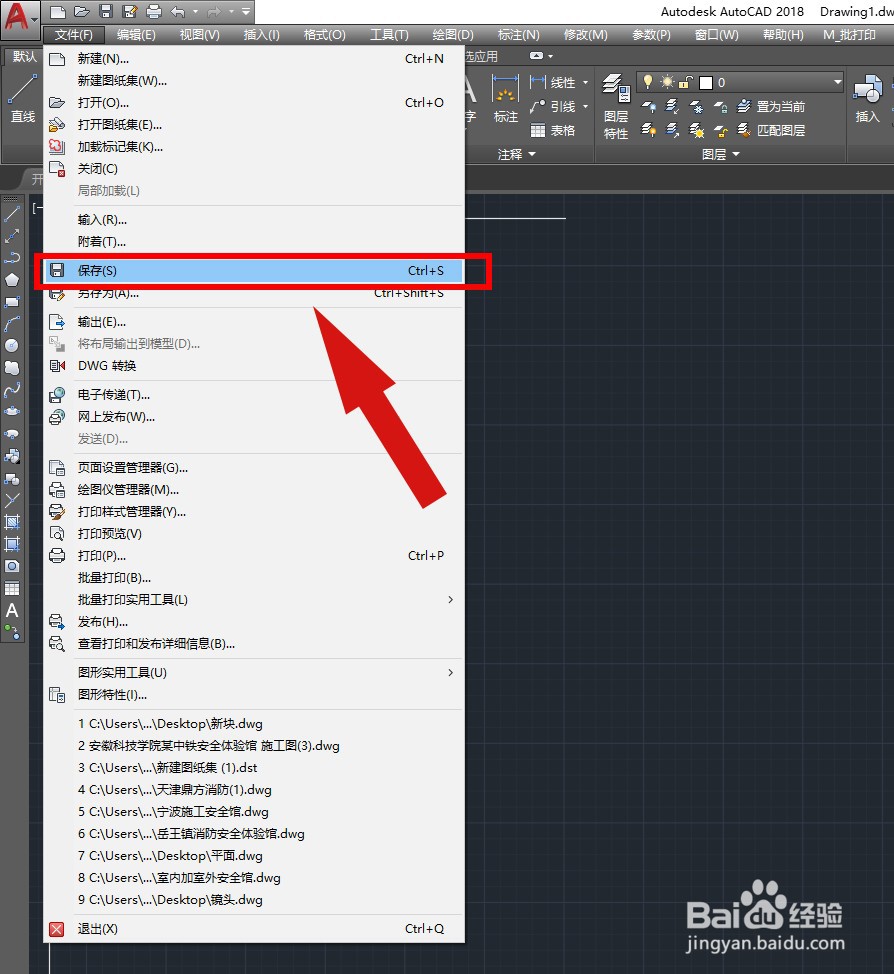894x974 pixels.
Task: Choose 打印(P)... menu entry
Action: [x=253, y=555]
